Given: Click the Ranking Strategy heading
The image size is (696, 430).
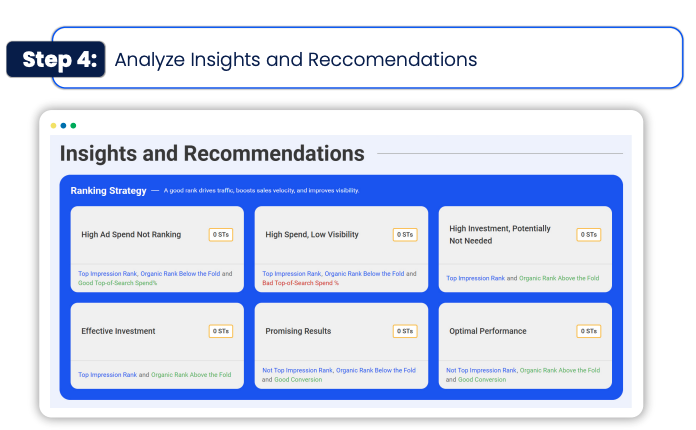Looking at the screenshot, I should tap(108, 191).
